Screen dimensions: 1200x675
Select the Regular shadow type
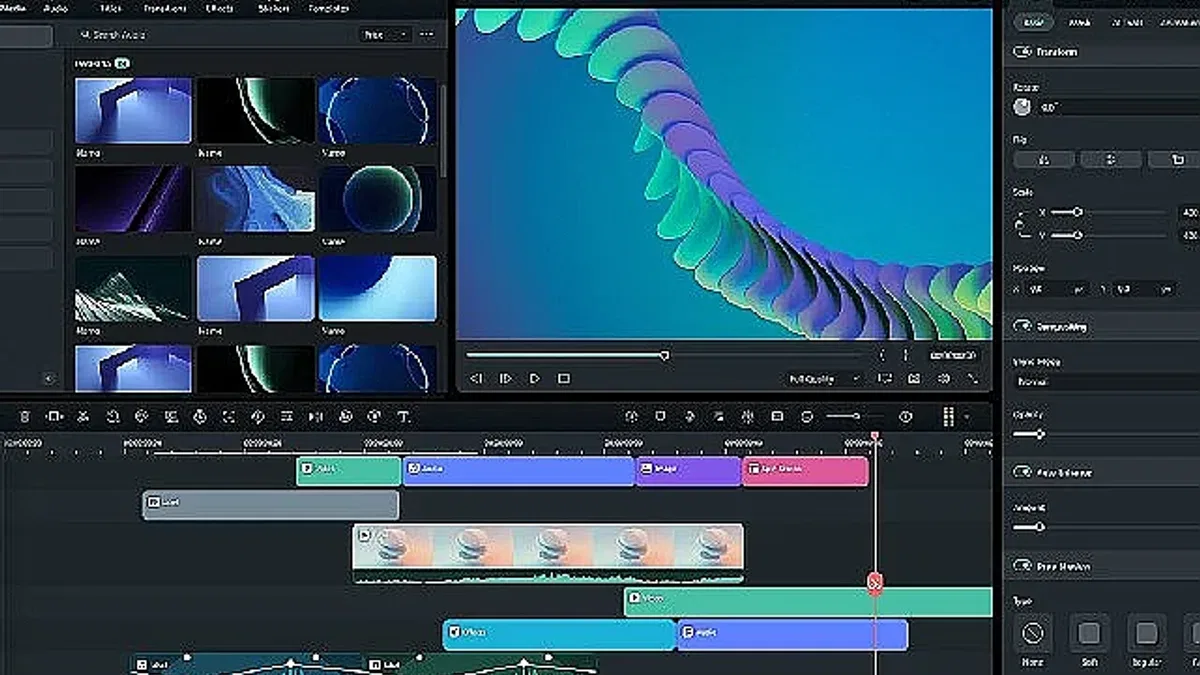pos(1147,633)
